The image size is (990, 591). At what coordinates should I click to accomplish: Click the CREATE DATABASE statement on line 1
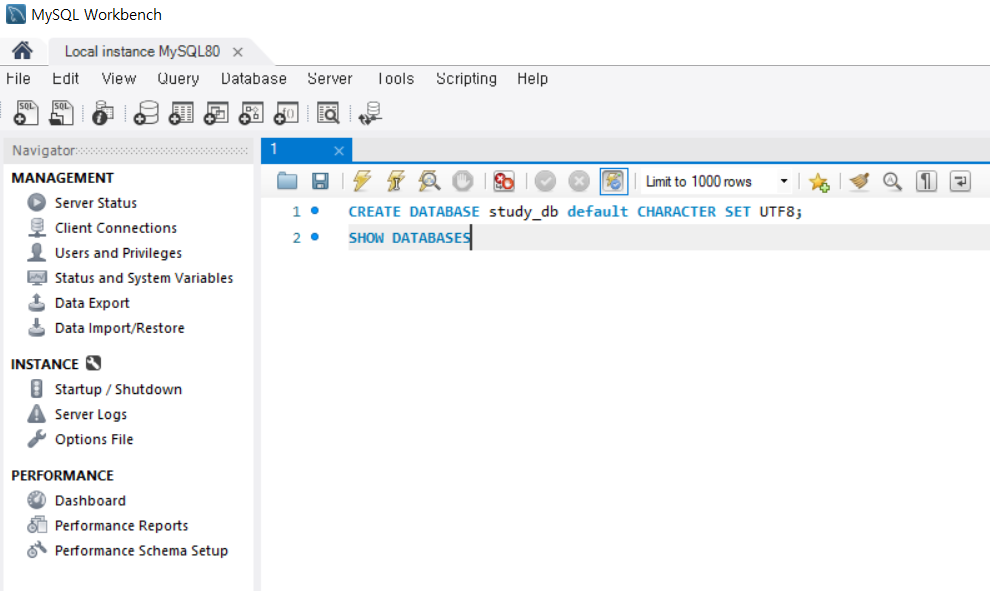575,212
